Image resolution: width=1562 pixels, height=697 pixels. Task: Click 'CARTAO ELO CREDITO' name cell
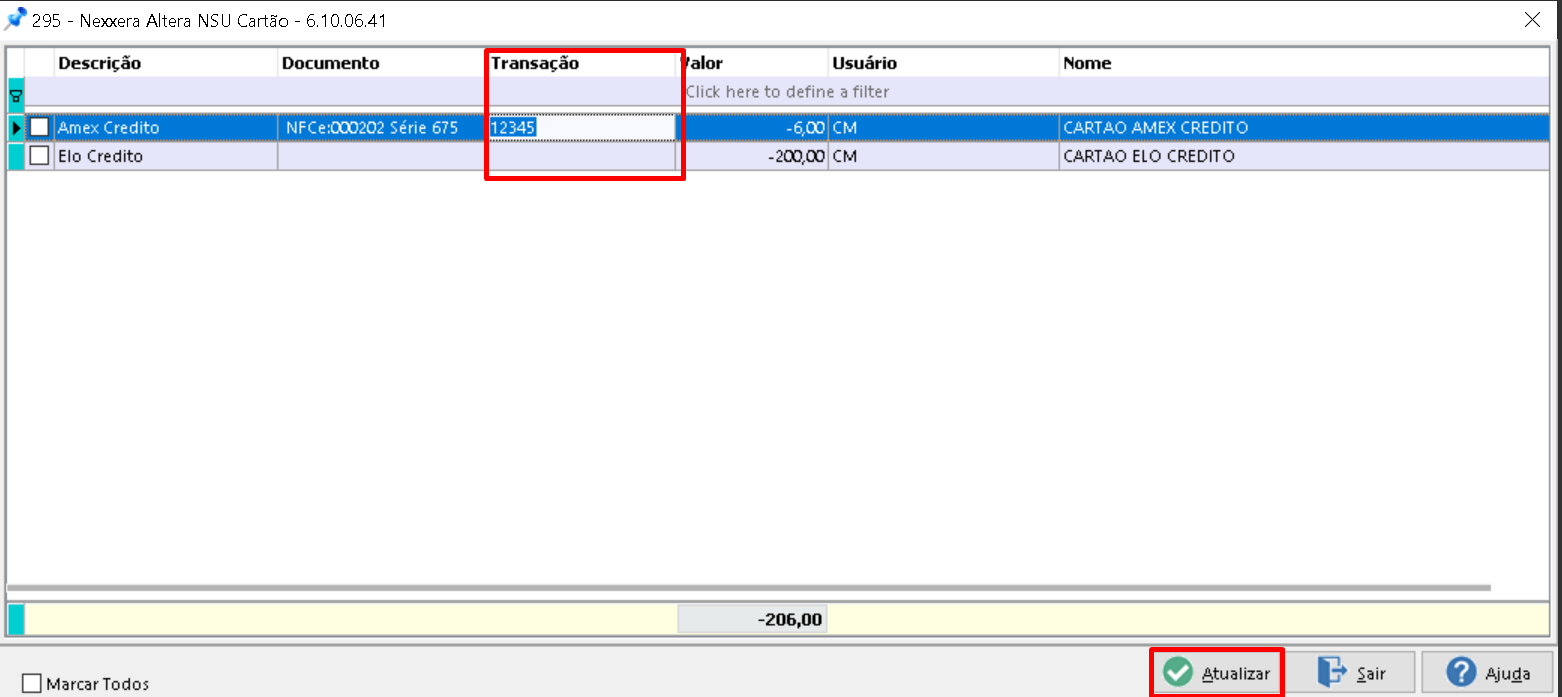(x=1304, y=157)
